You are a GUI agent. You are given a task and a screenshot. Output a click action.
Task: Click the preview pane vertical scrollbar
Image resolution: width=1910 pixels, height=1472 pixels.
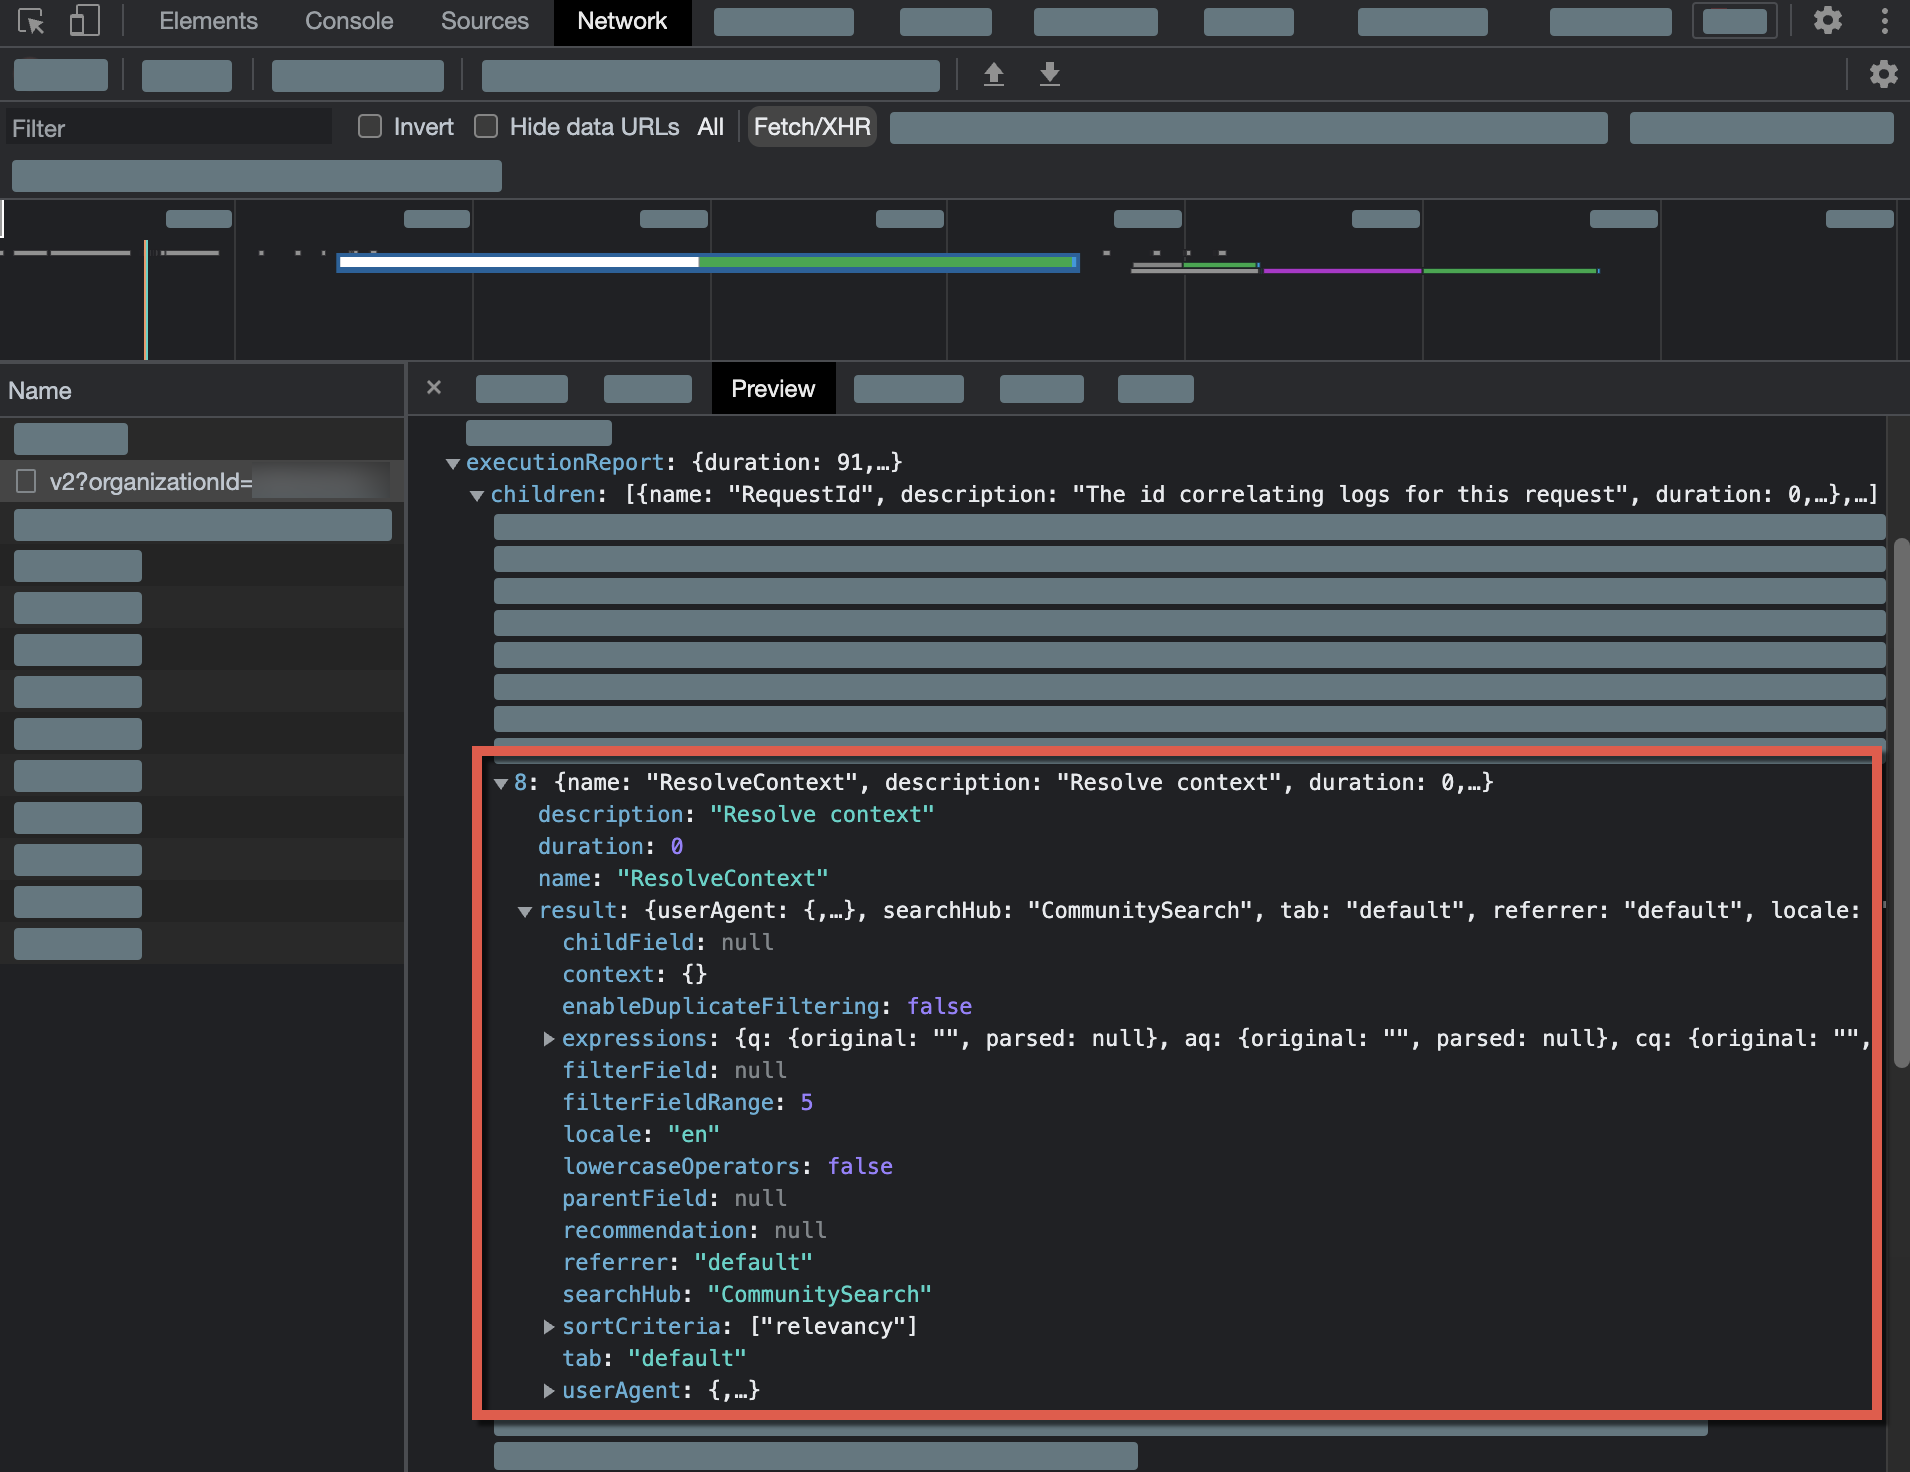tap(1901, 803)
